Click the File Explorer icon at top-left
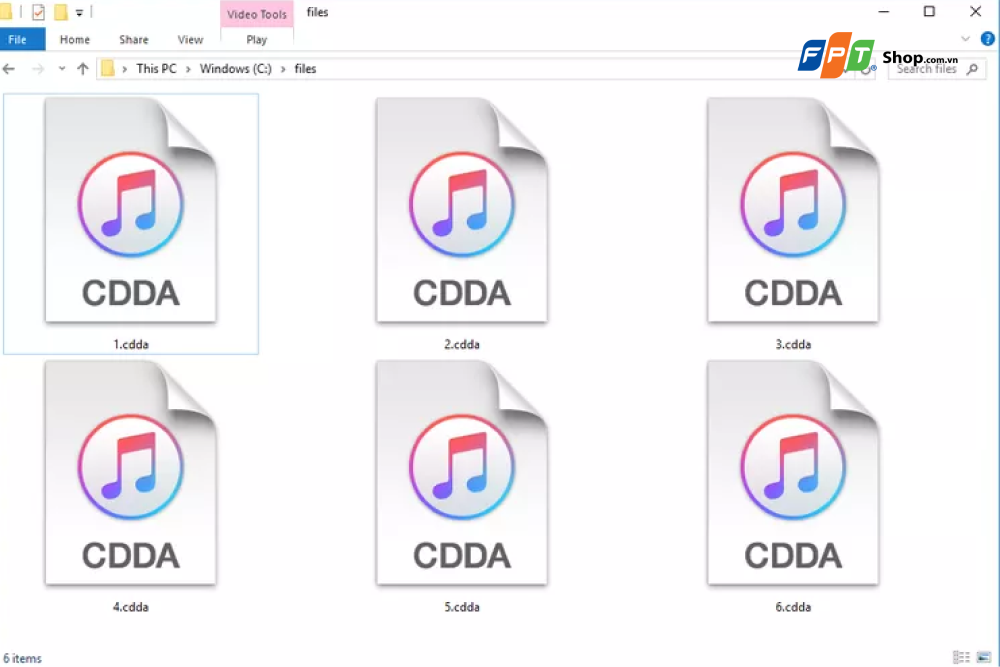 click(x=7, y=11)
